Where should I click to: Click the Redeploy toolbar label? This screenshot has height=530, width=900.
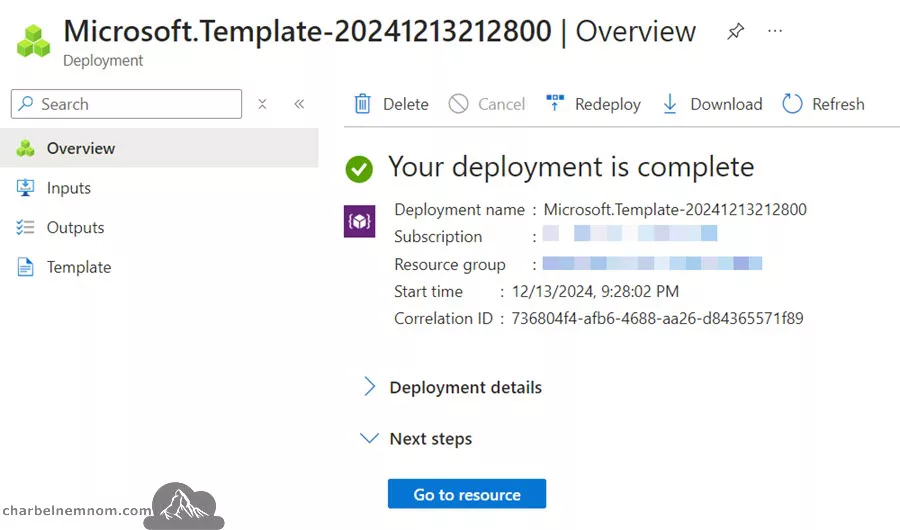(x=608, y=105)
